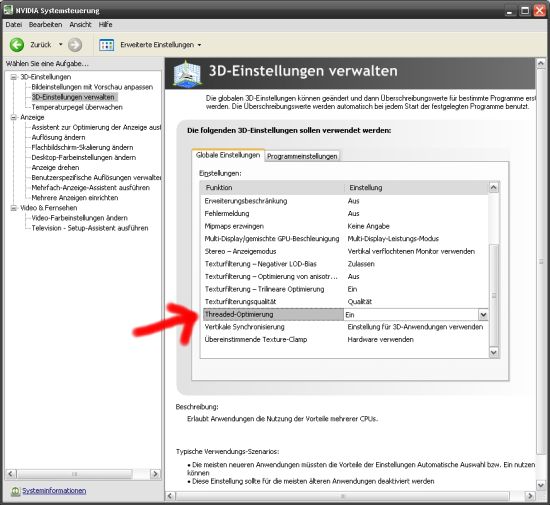Click the Einstellung column header
This screenshot has width=550, height=505.
click(x=416, y=188)
